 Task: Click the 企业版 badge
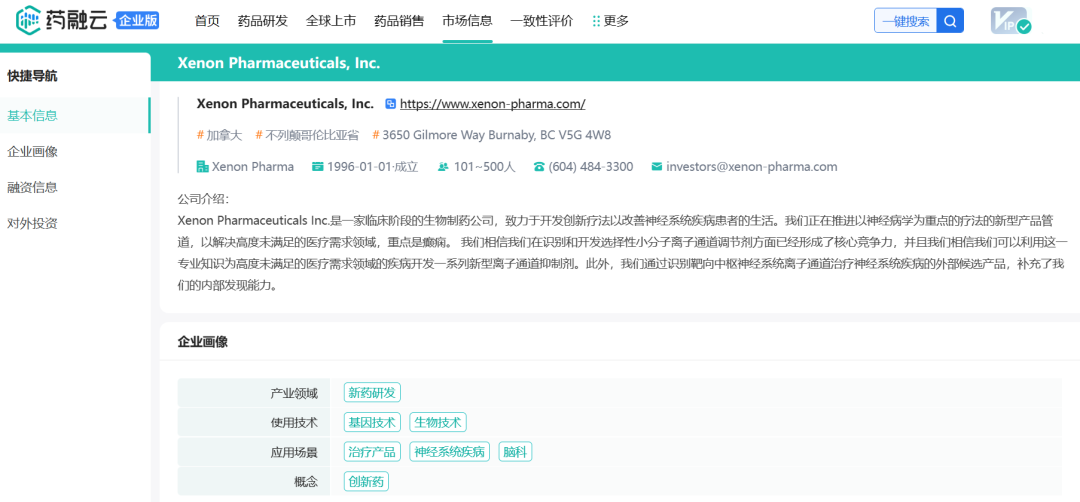[137, 21]
